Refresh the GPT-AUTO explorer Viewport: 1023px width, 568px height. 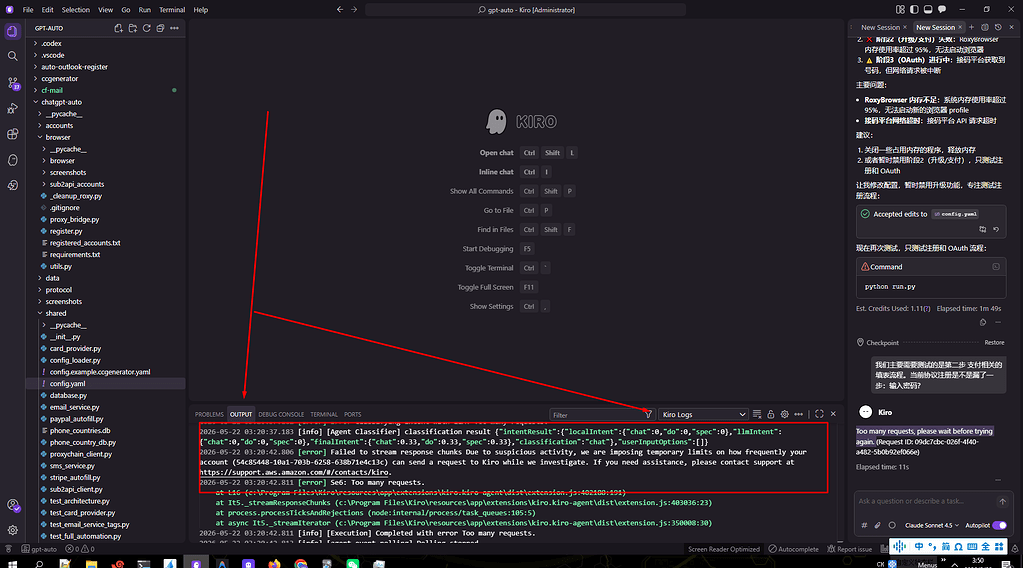point(147,28)
